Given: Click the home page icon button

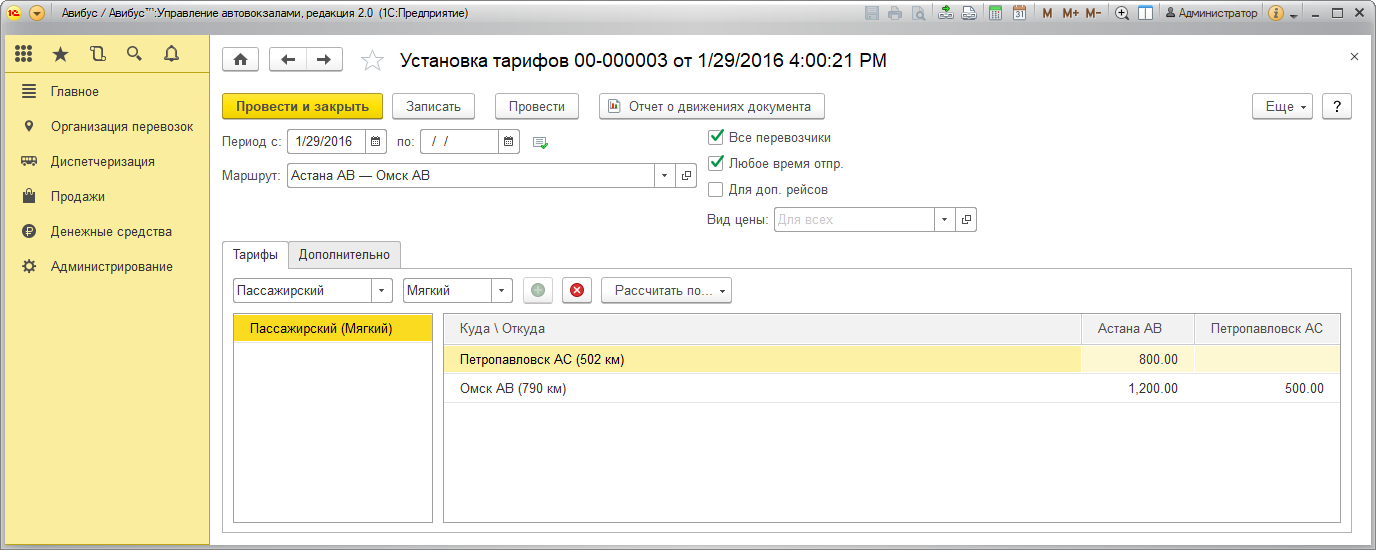Looking at the screenshot, I should [x=240, y=60].
